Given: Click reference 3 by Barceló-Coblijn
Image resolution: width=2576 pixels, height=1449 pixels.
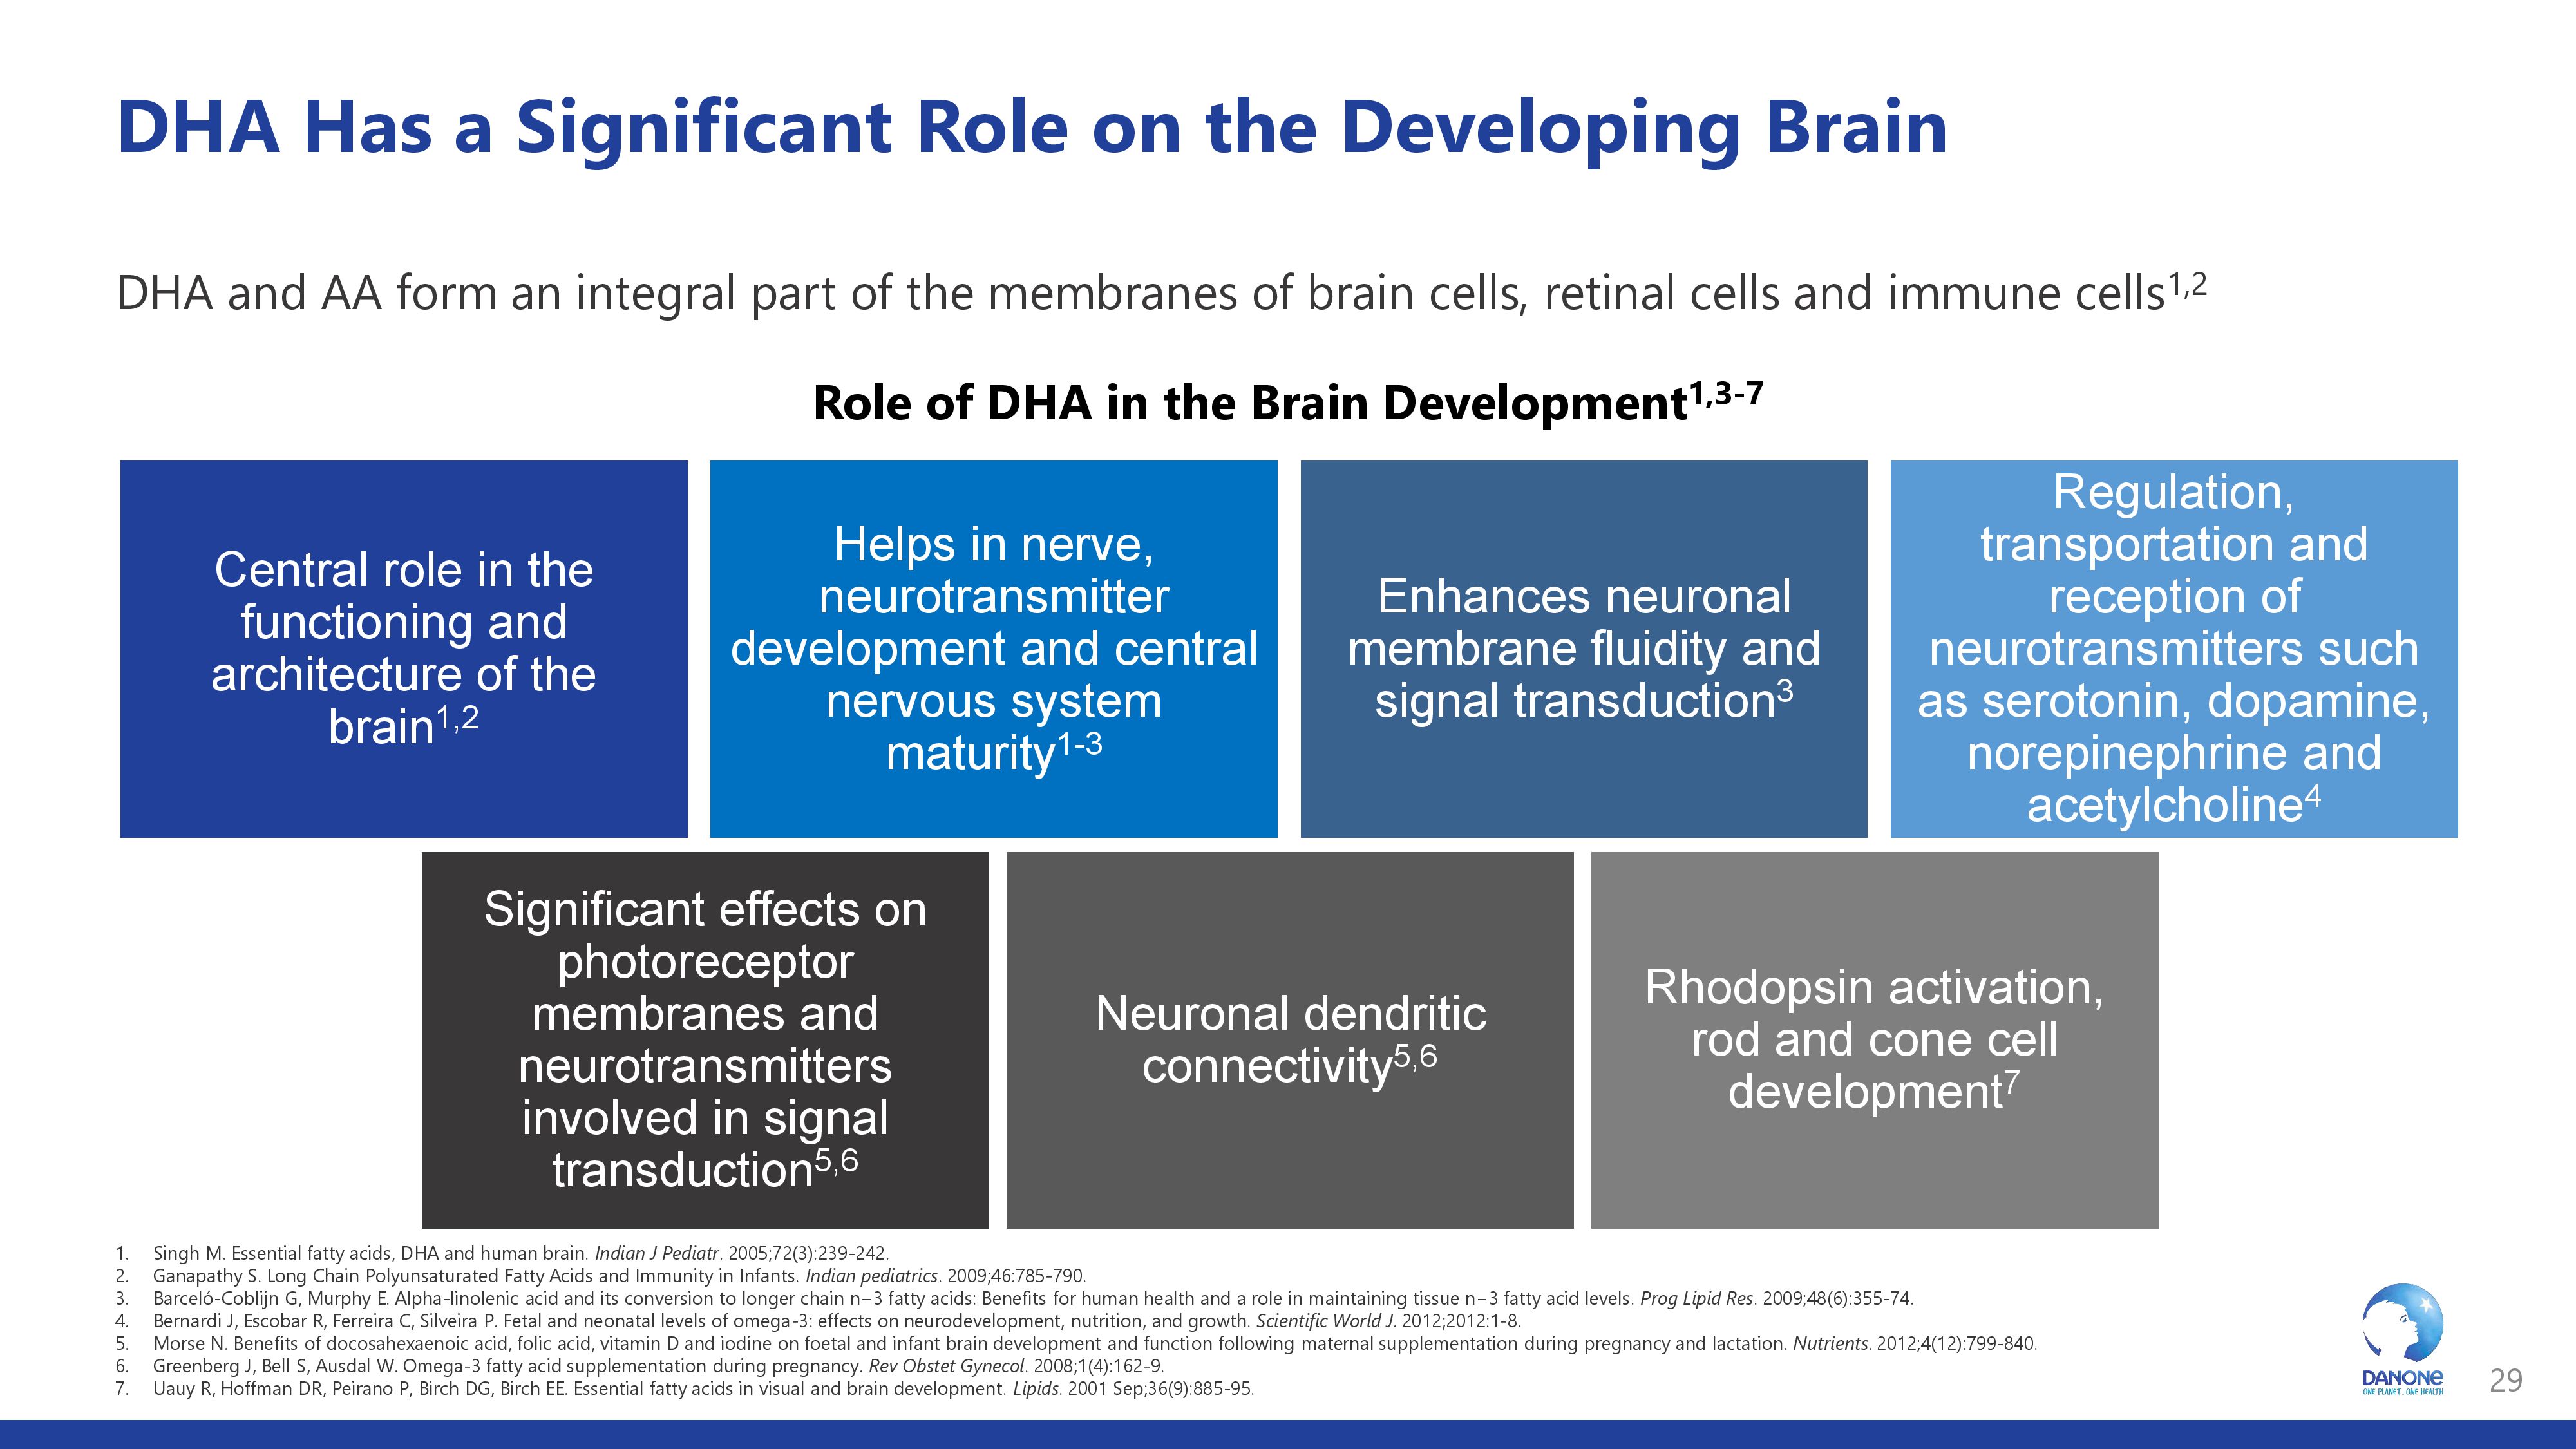Looking at the screenshot, I should pyautogui.click(x=1032, y=1299).
